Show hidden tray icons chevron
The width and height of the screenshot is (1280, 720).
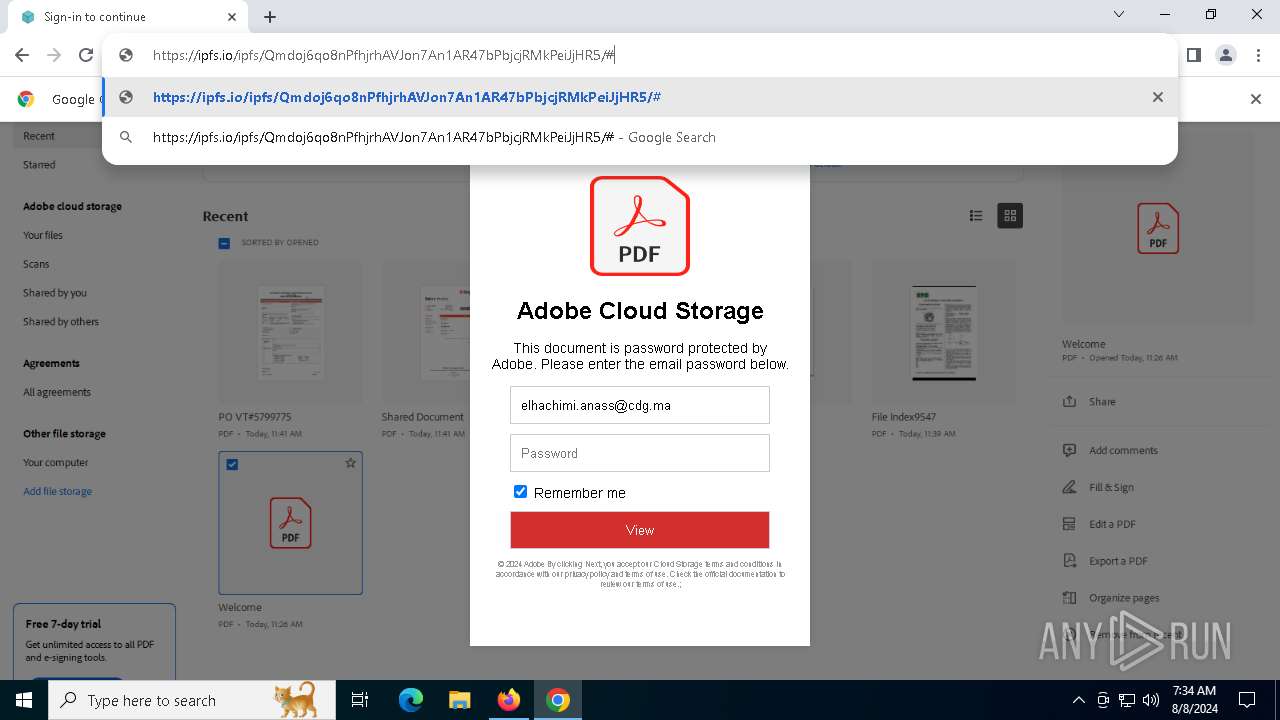pos(1078,700)
